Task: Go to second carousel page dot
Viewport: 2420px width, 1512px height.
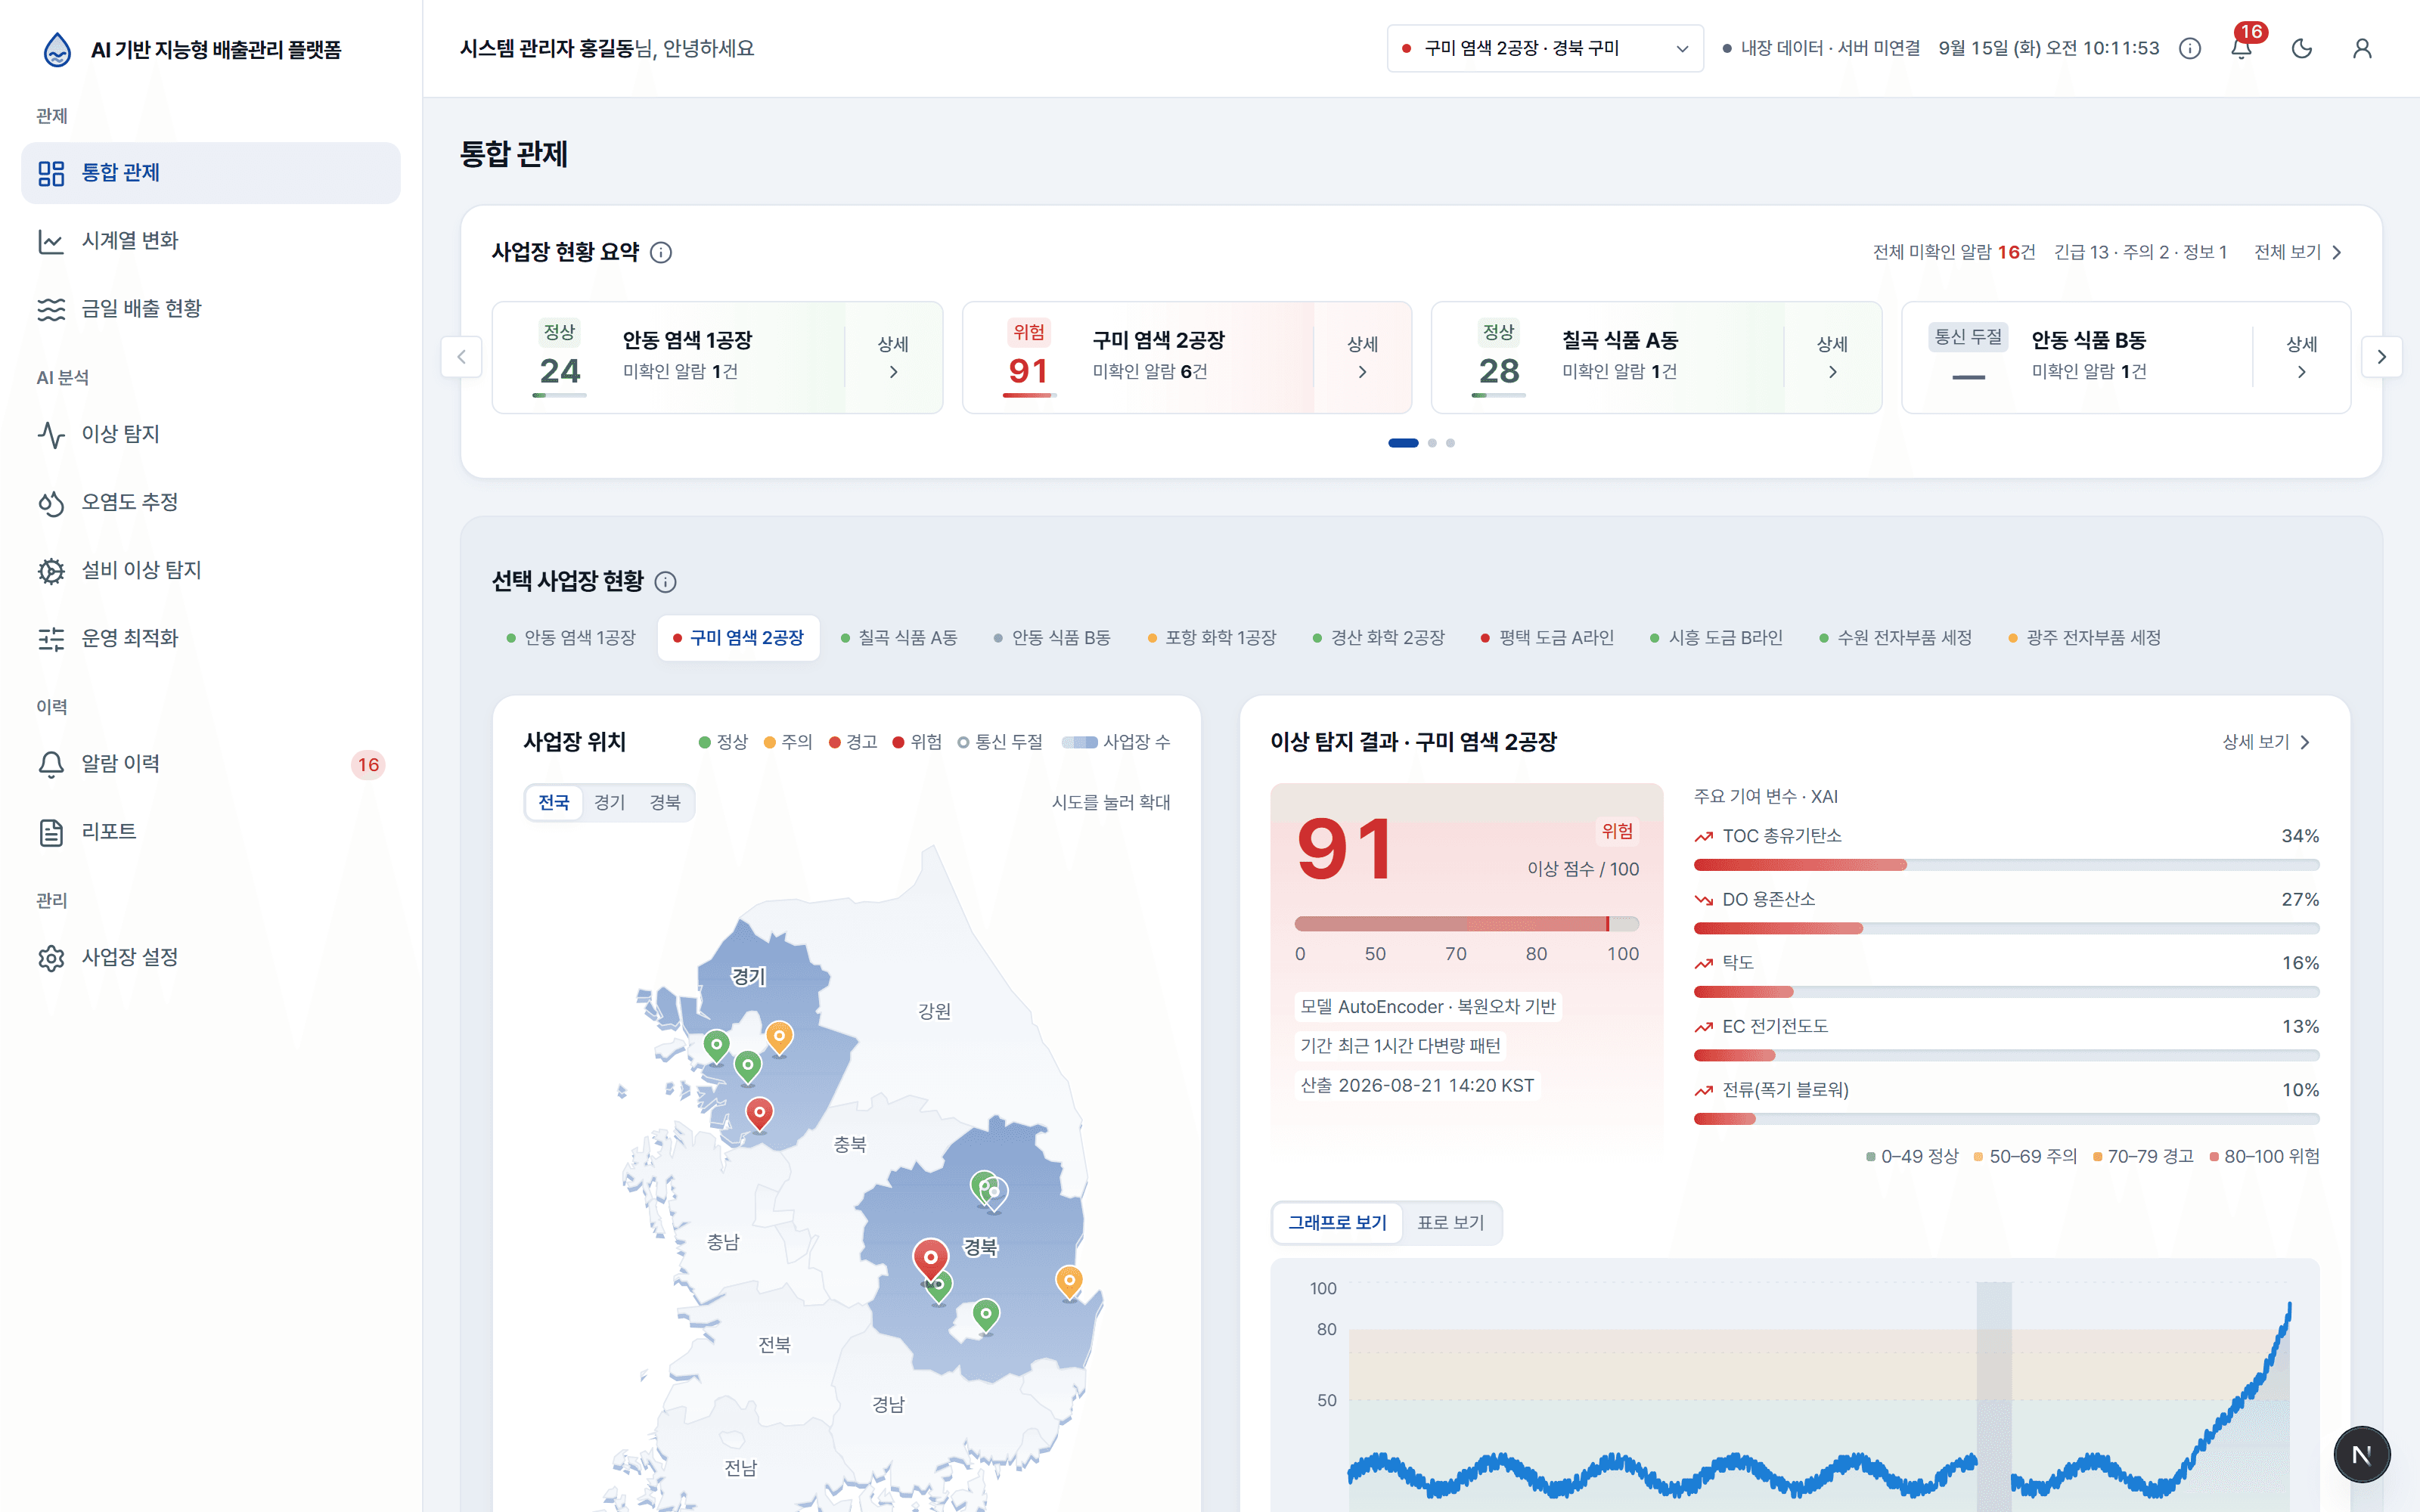Action: coord(1432,443)
